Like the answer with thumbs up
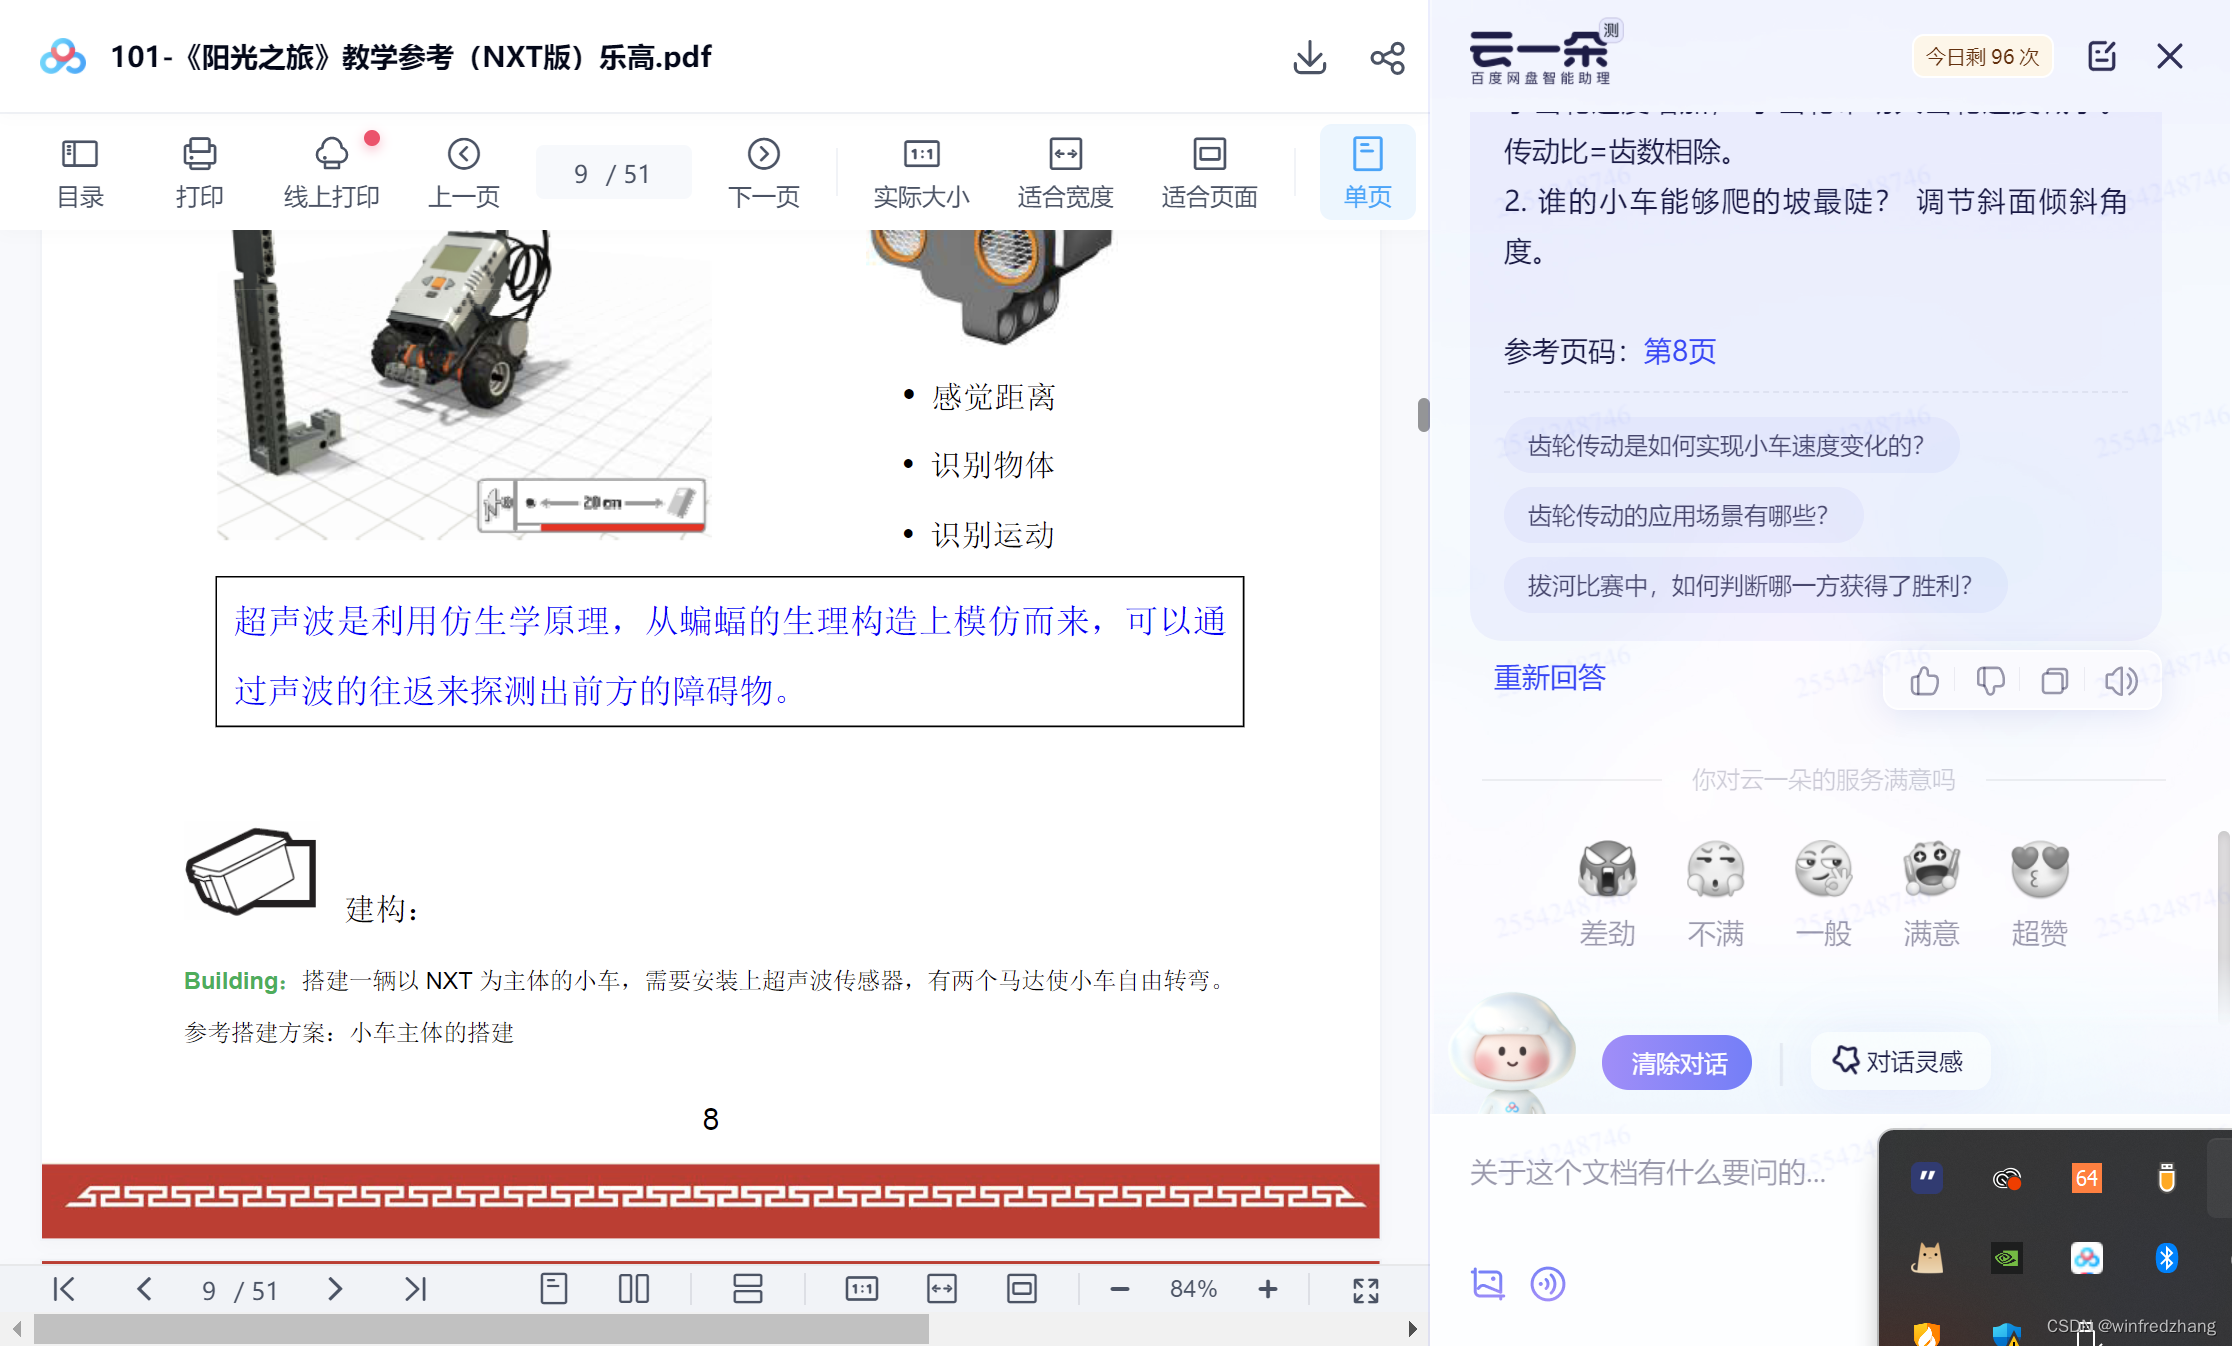Image resolution: width=2232 pixels, height=1346 pixels. point(1924,681)
